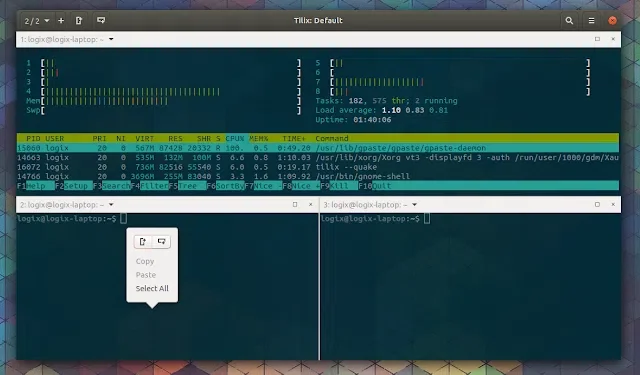Click F8 Nice + in htop footer
Image resolution: width=640 pixels, height=375 pixels.
click(302, 186)
